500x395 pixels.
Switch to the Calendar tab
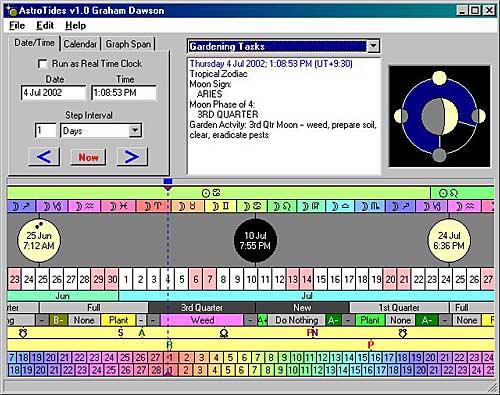(80, 44)
